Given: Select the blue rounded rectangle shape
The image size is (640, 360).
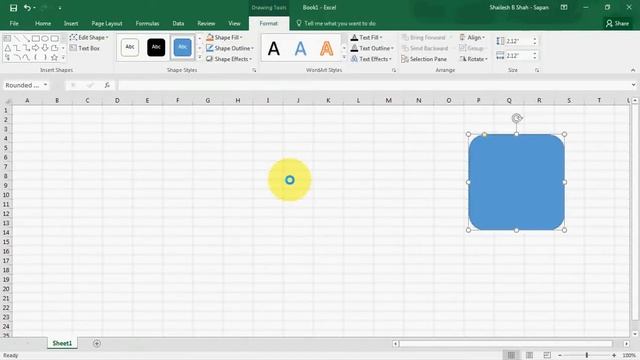Looking at the screenshot, I should tap(516, 182).
